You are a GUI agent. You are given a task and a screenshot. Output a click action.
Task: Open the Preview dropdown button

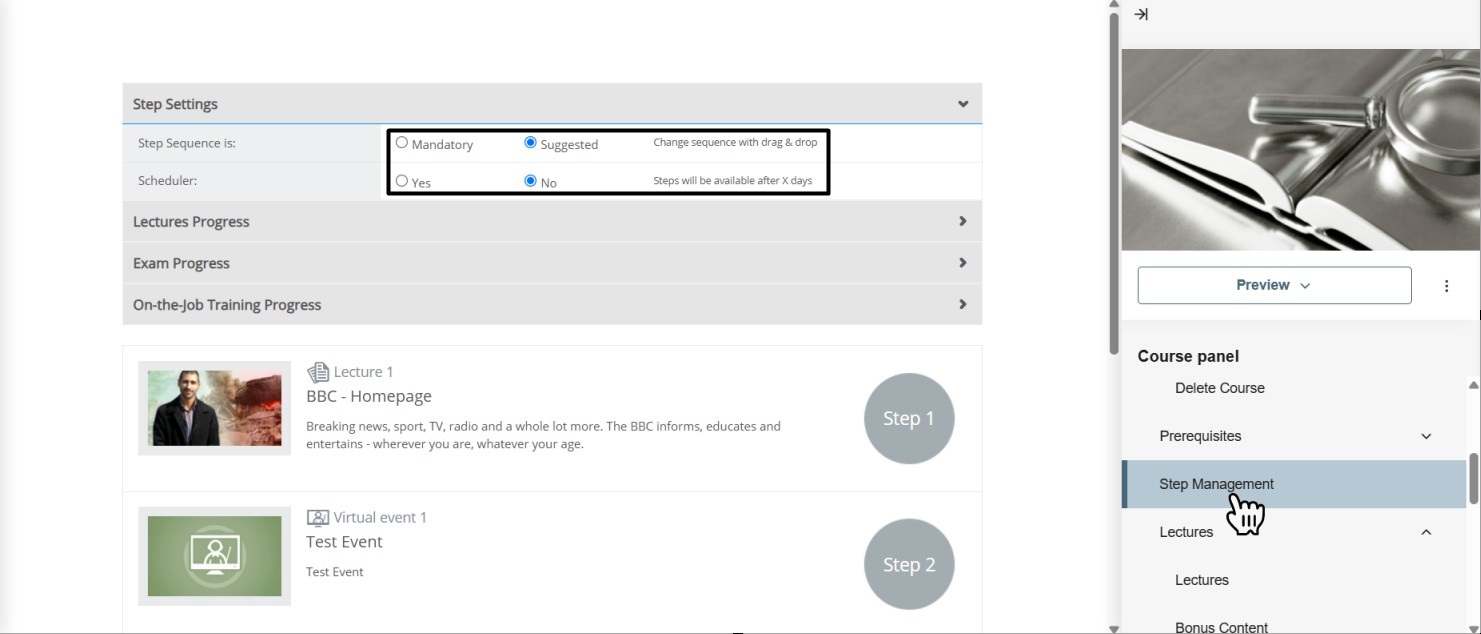pyautogui.click(x=1274, y=285)
